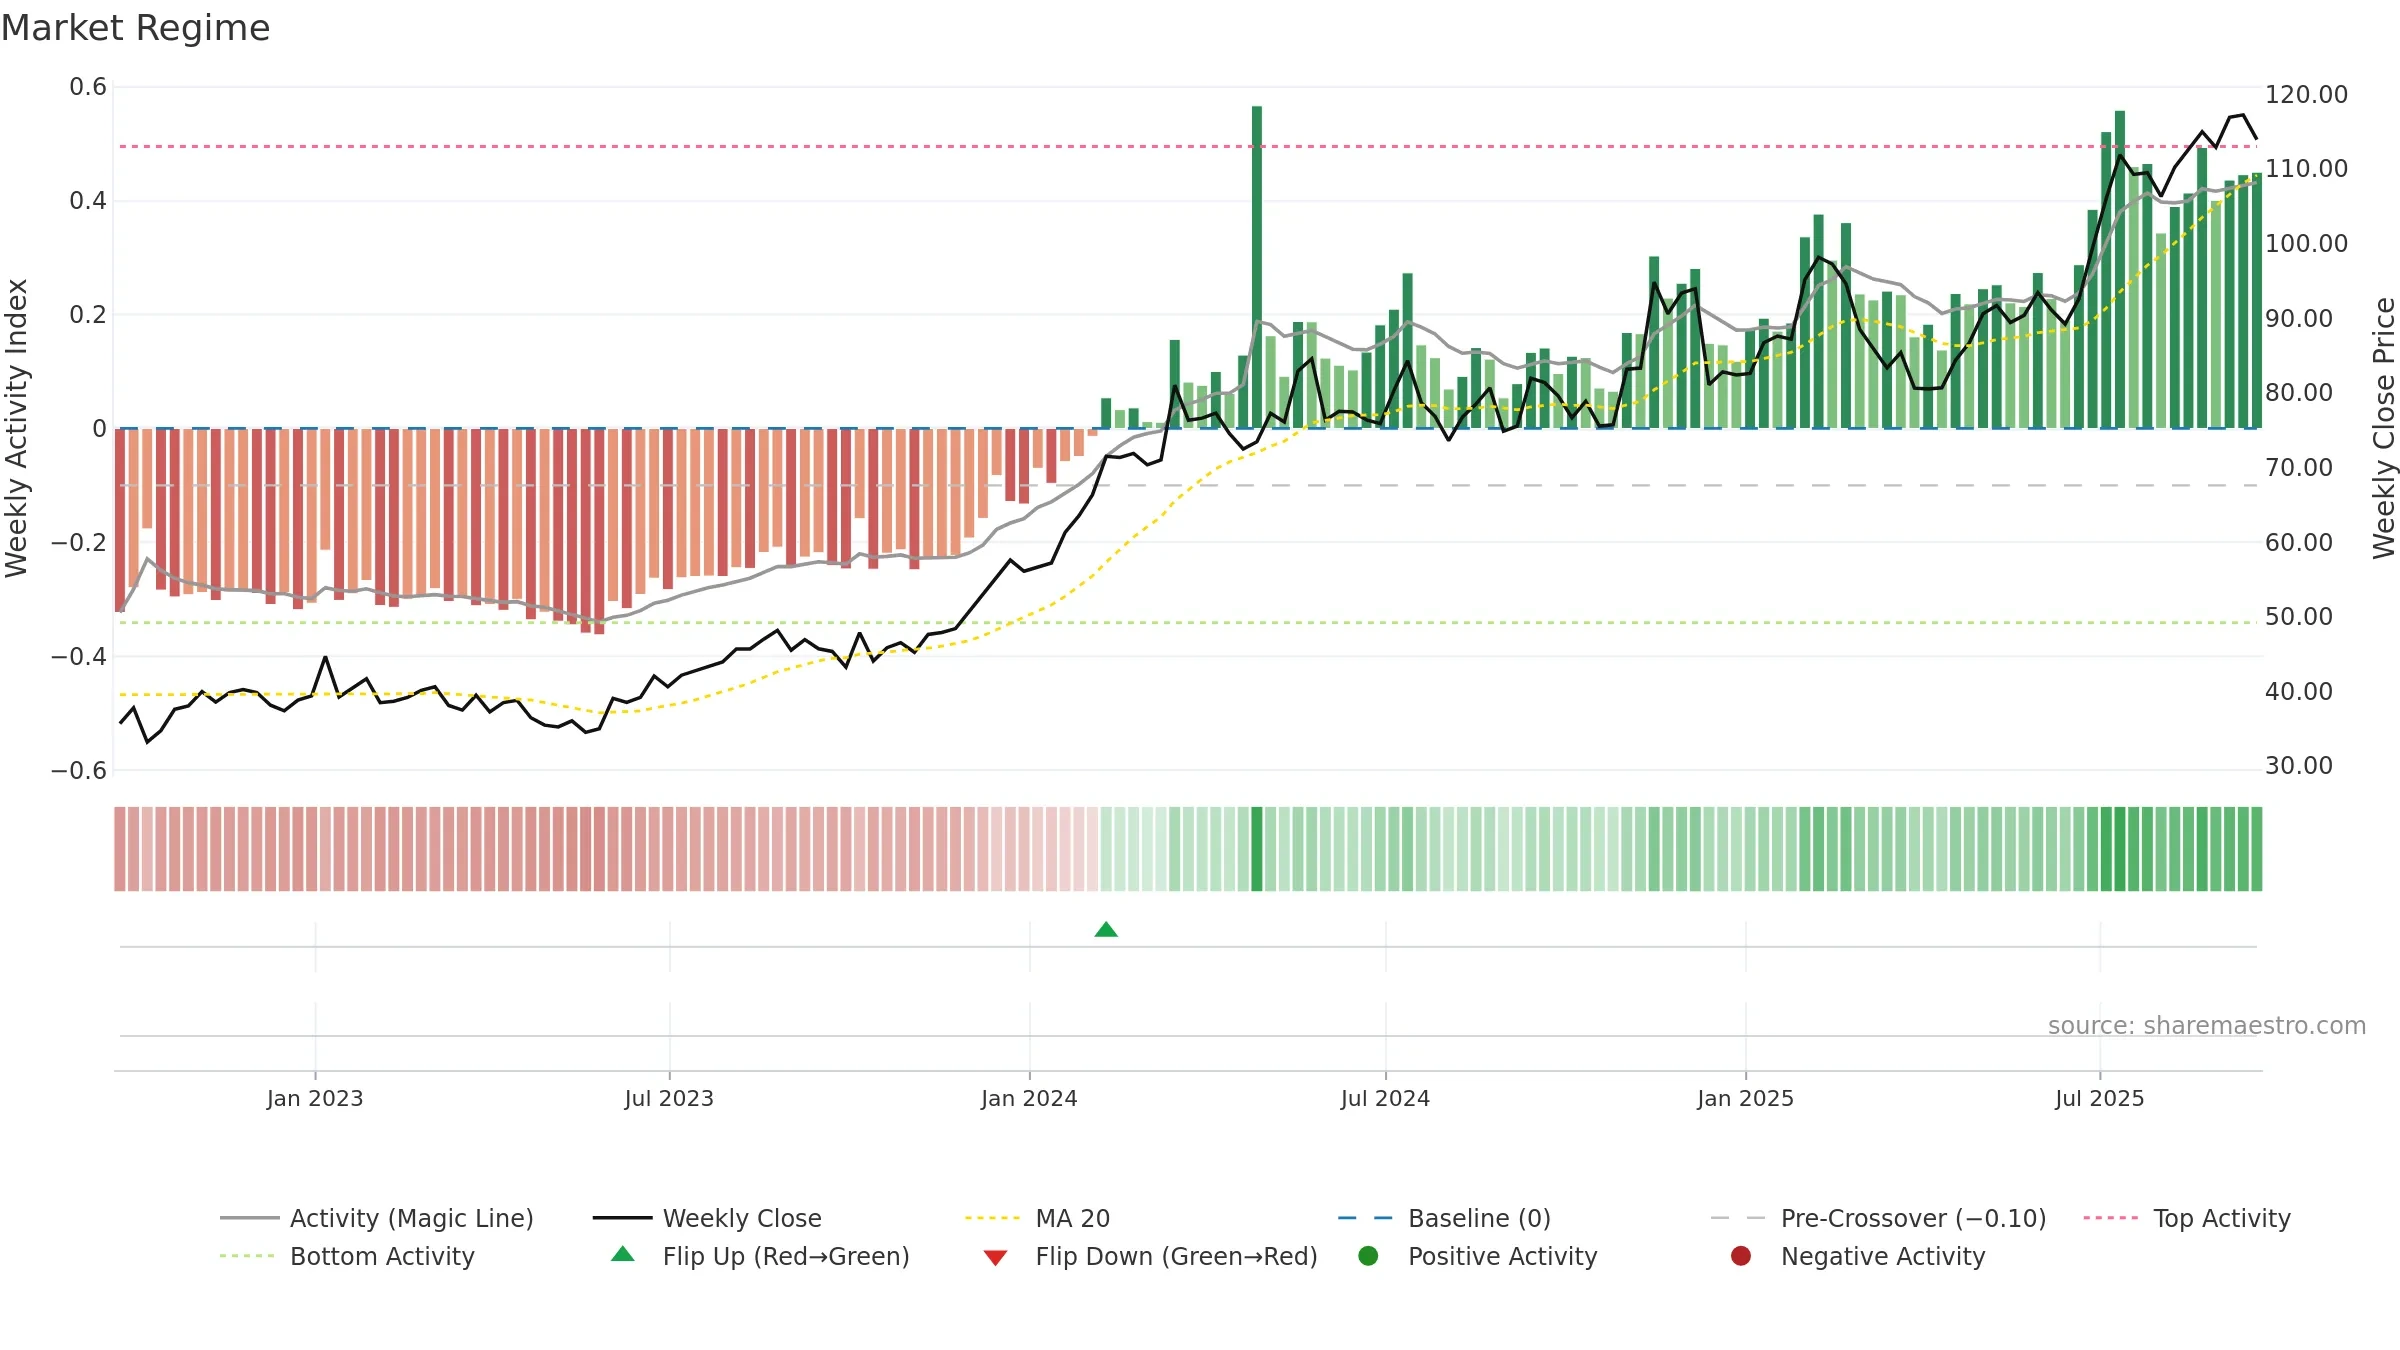Click the 0.6 activity axis tick
The image size is (2400, 1350).
coord(88,87)
